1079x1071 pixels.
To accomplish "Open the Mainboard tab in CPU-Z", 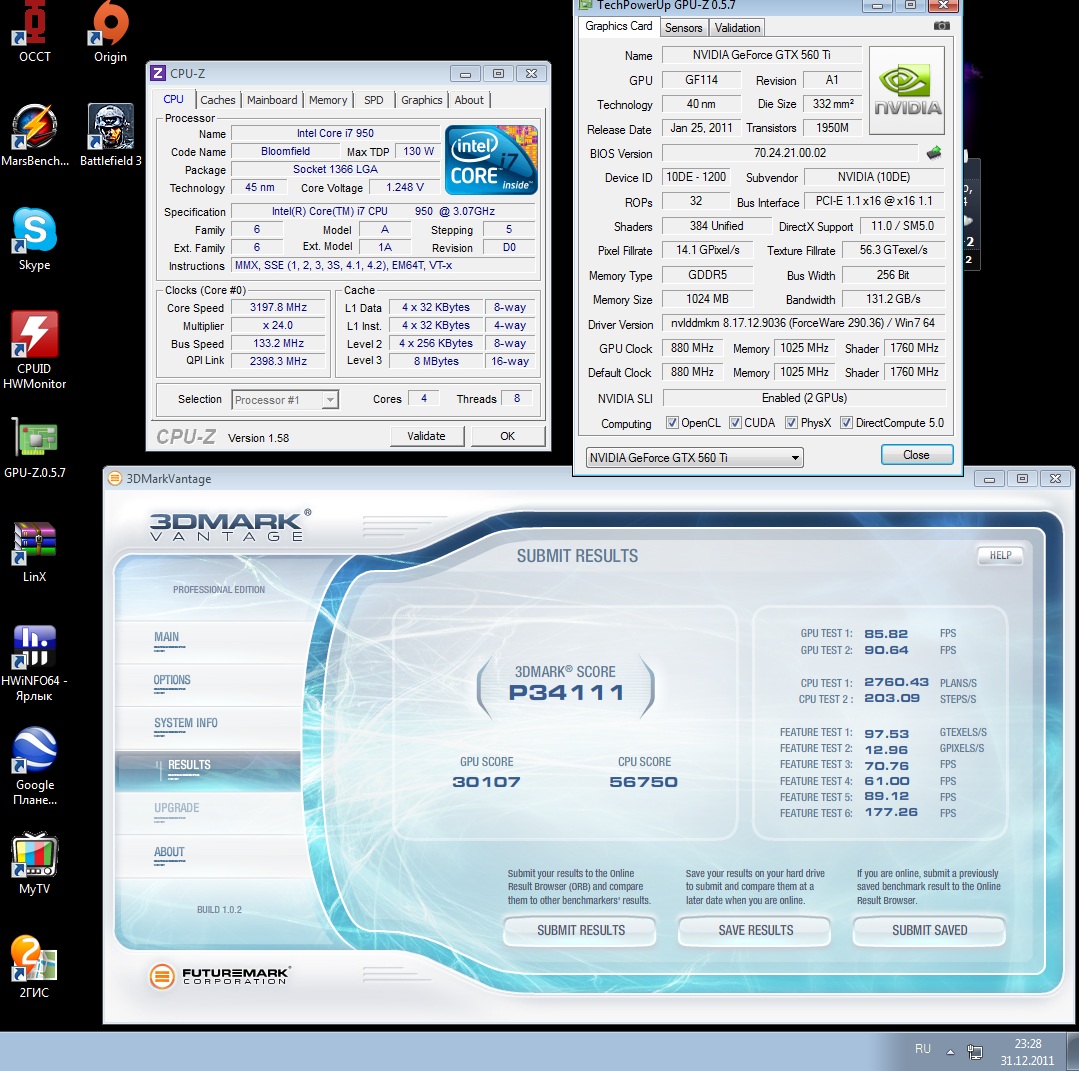I will tap(272, 100).
